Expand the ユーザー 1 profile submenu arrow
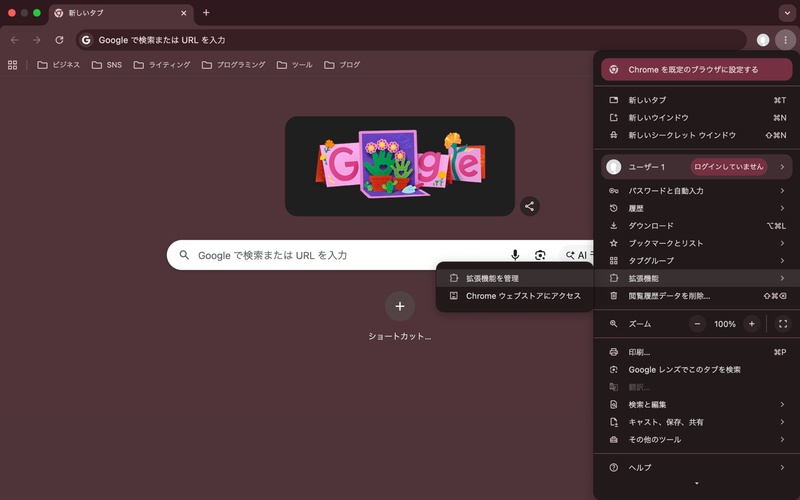Screen dimensions: 800x500 click(x=782, y=167)
